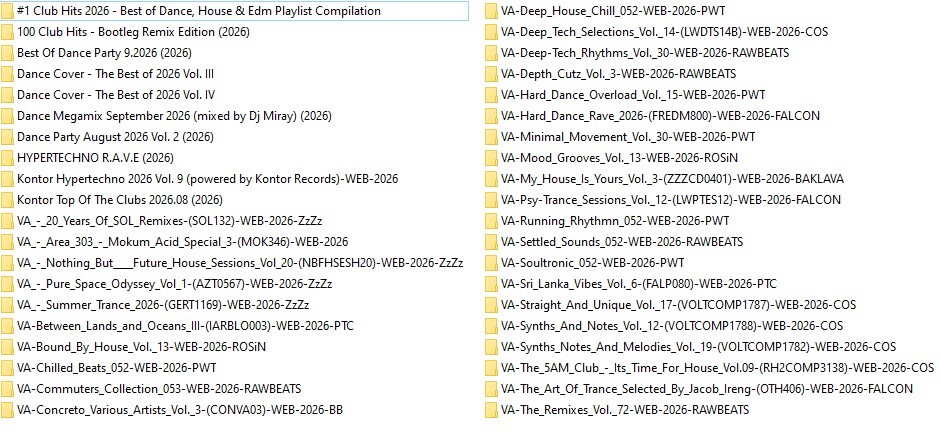Select 'Kontor Top Of The Clubs 2026.08' name
The width and height of the screenshot is (941, 438).
[x=119, y=200]
